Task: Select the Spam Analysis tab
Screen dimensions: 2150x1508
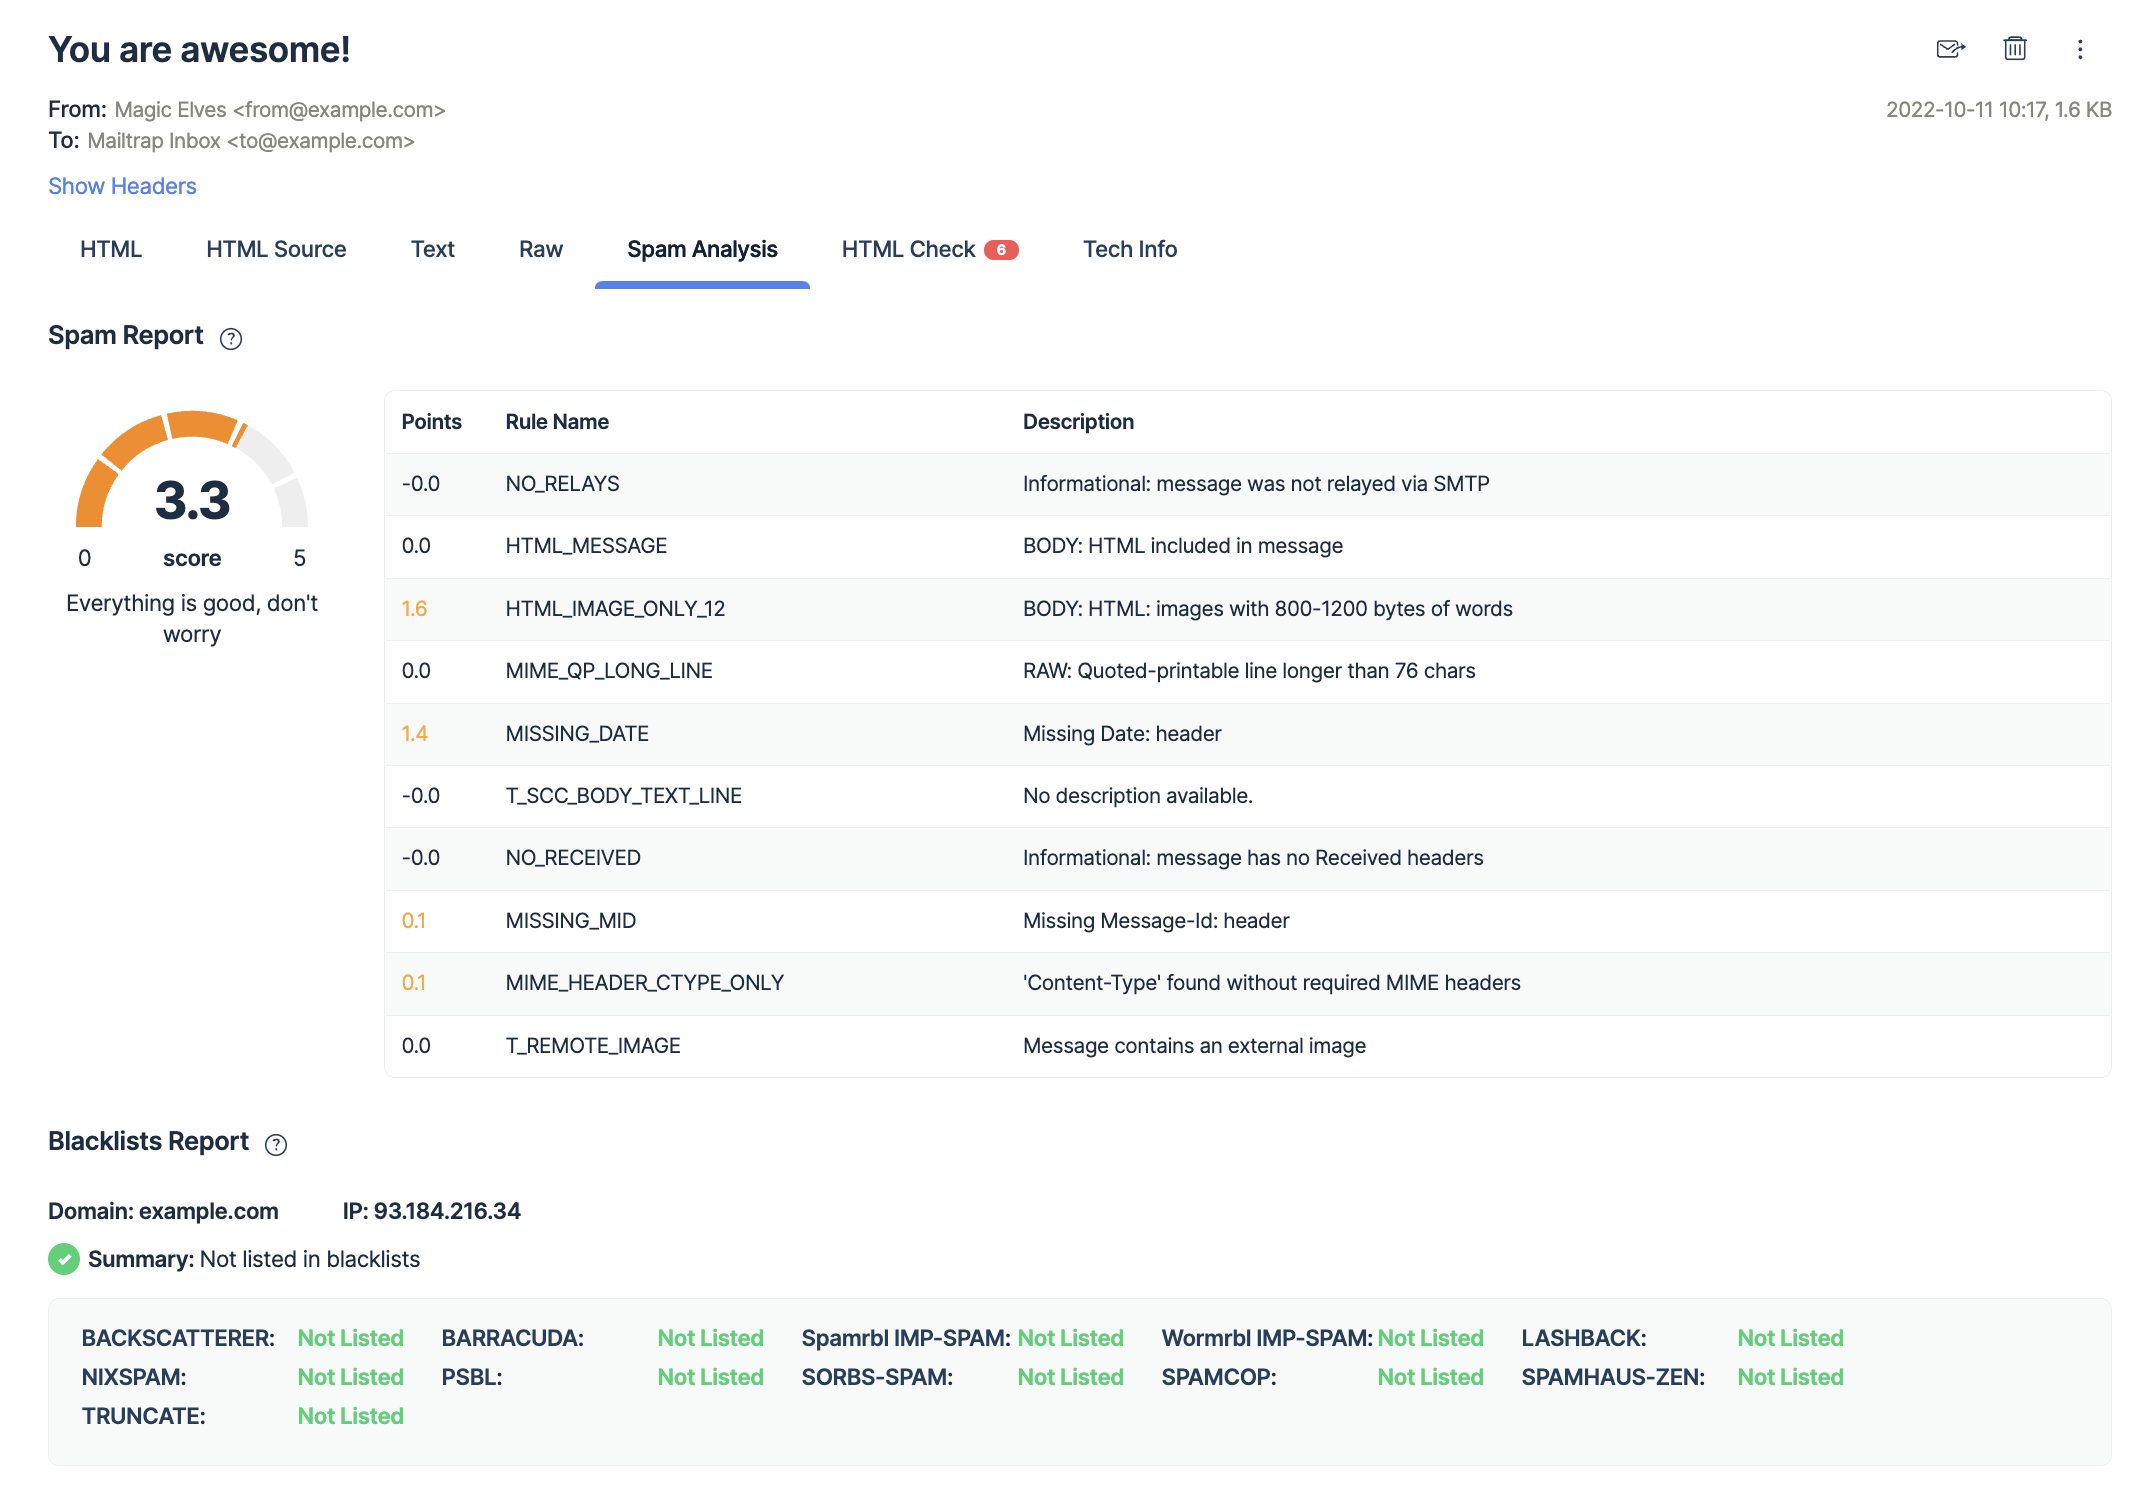Action: [x=703, y=248]
